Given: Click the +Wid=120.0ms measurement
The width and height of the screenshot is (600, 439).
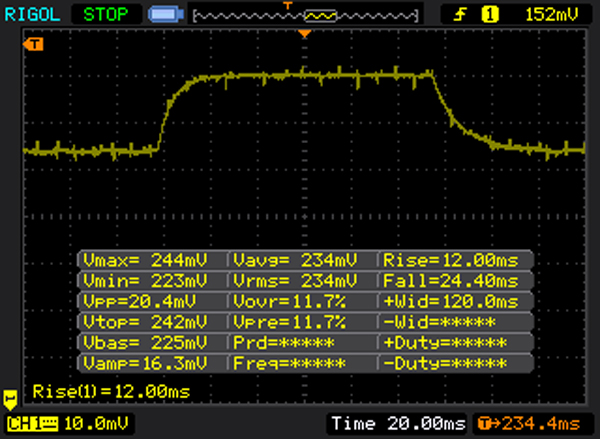Looking at the screenshot, I should coord(451,302).
